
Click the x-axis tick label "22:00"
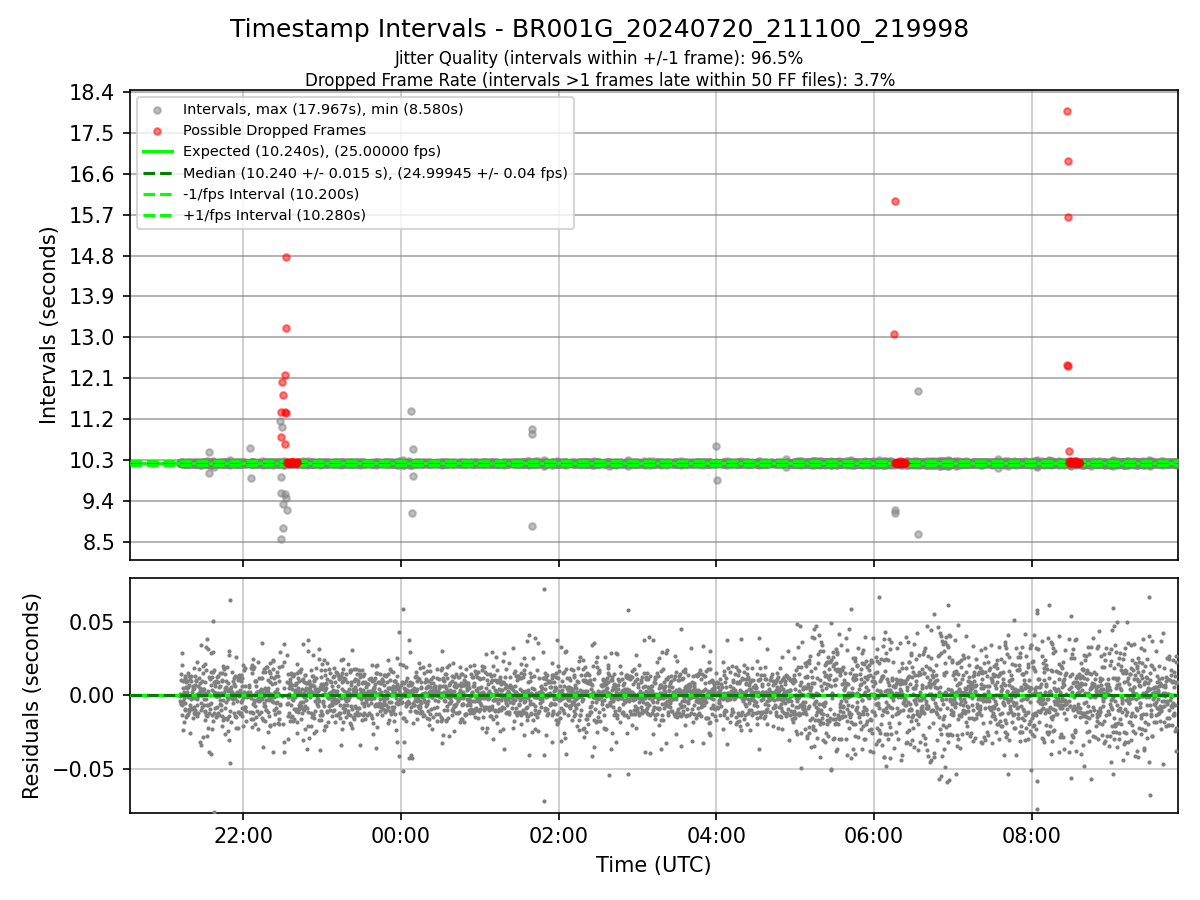click(x=243, y=835)
